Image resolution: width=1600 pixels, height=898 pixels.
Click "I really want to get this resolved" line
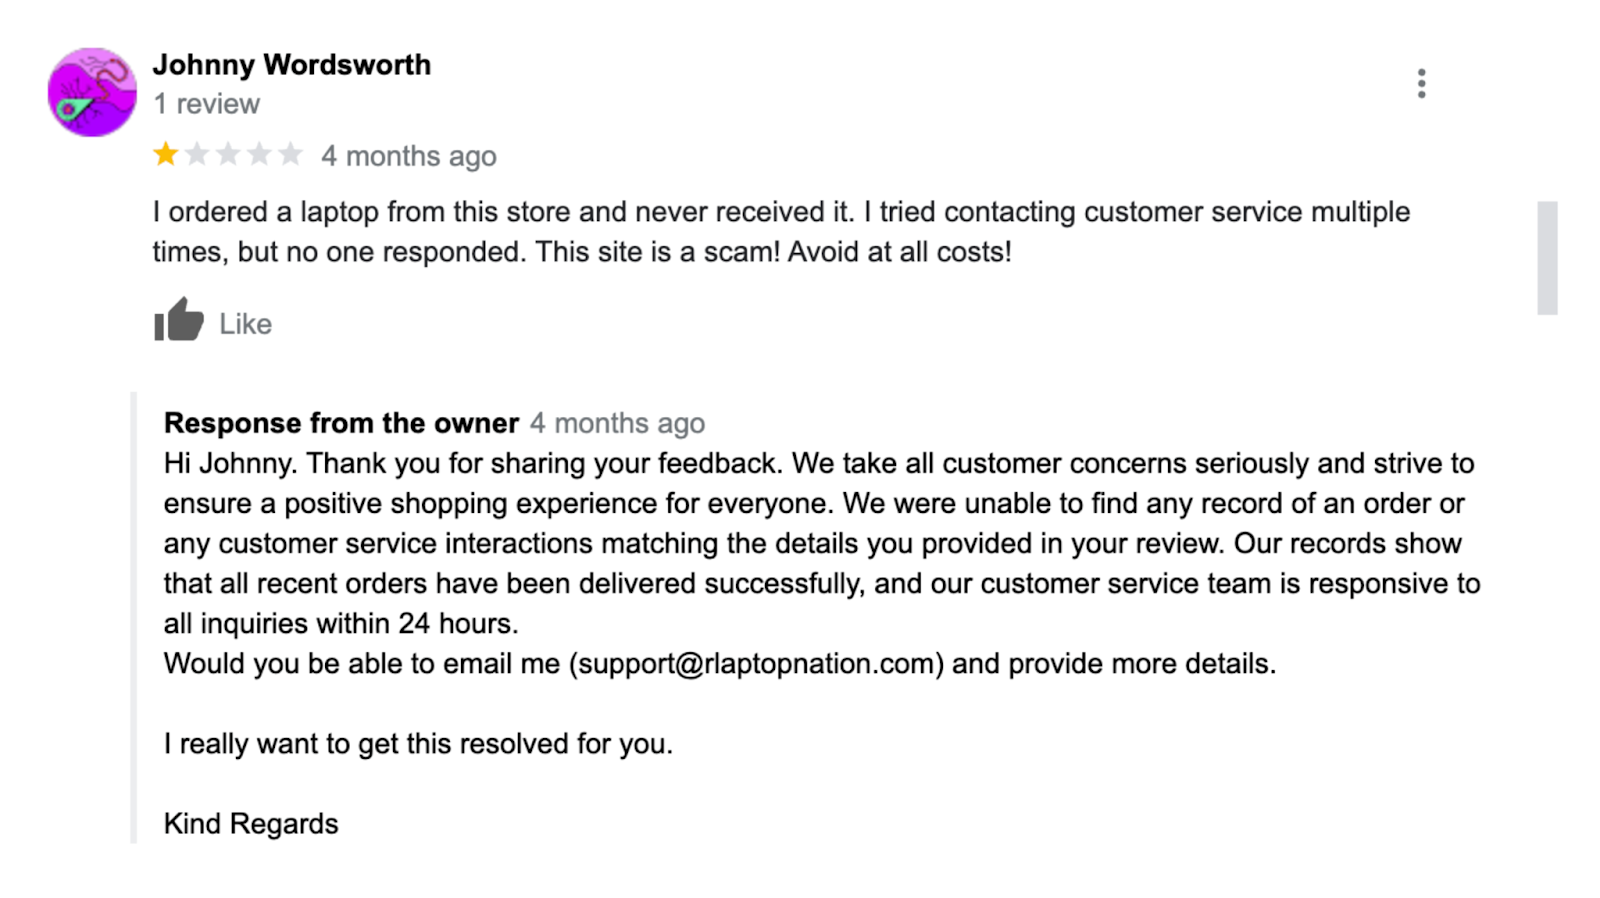point(418,744)
